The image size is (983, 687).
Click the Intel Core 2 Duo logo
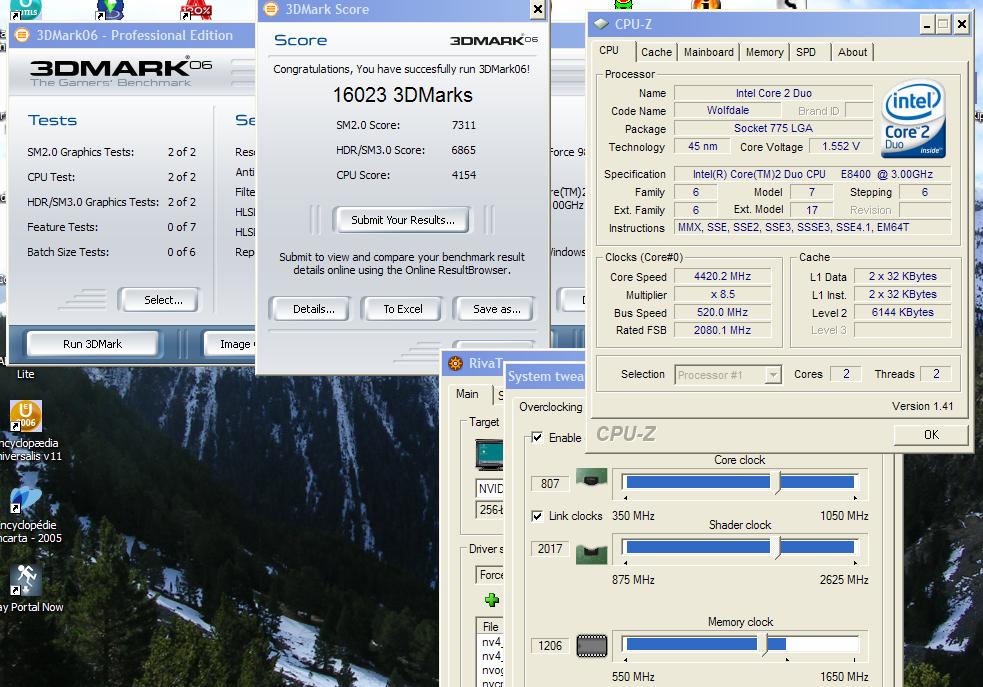pyautogui.click(x=913, y=119)
